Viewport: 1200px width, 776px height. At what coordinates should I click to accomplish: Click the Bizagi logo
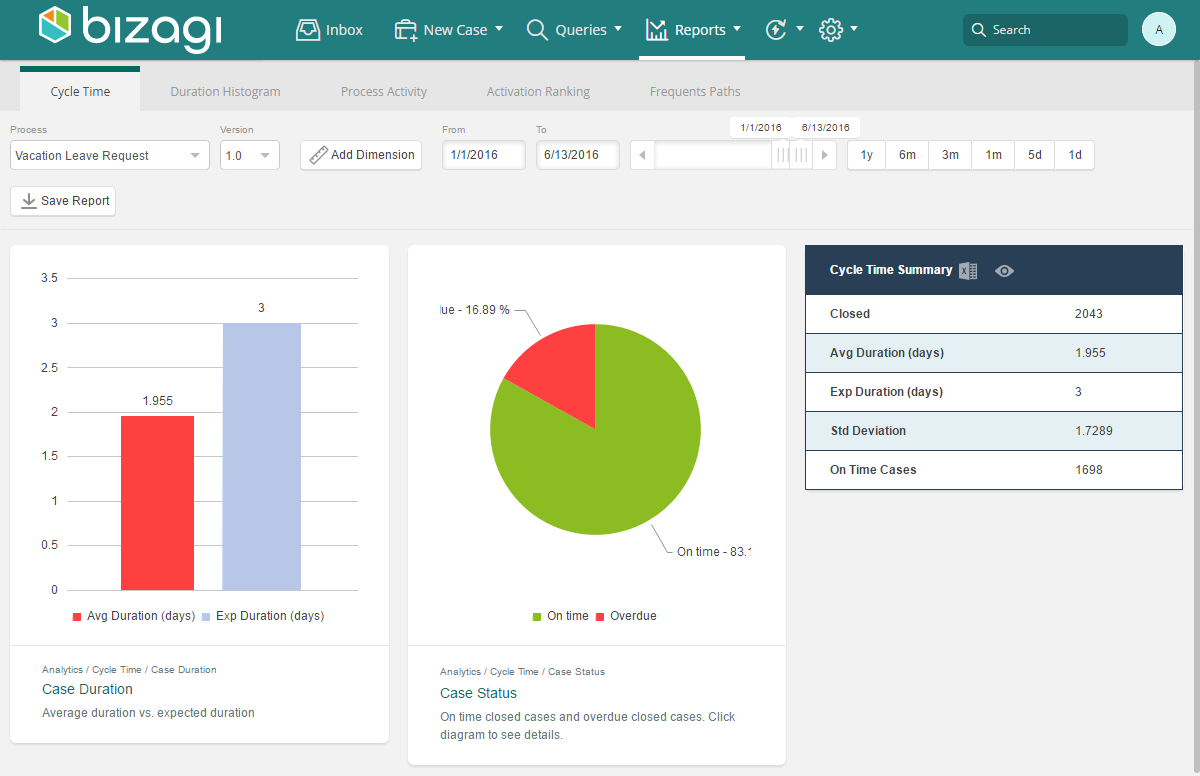click(x=130, y=29)
